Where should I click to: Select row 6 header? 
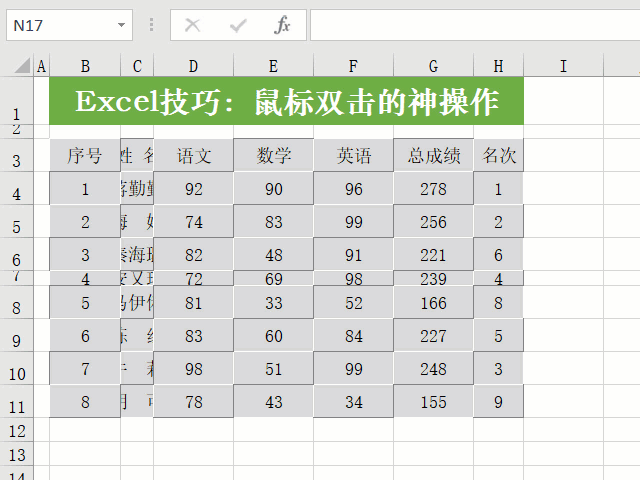[x=16, y=254]
